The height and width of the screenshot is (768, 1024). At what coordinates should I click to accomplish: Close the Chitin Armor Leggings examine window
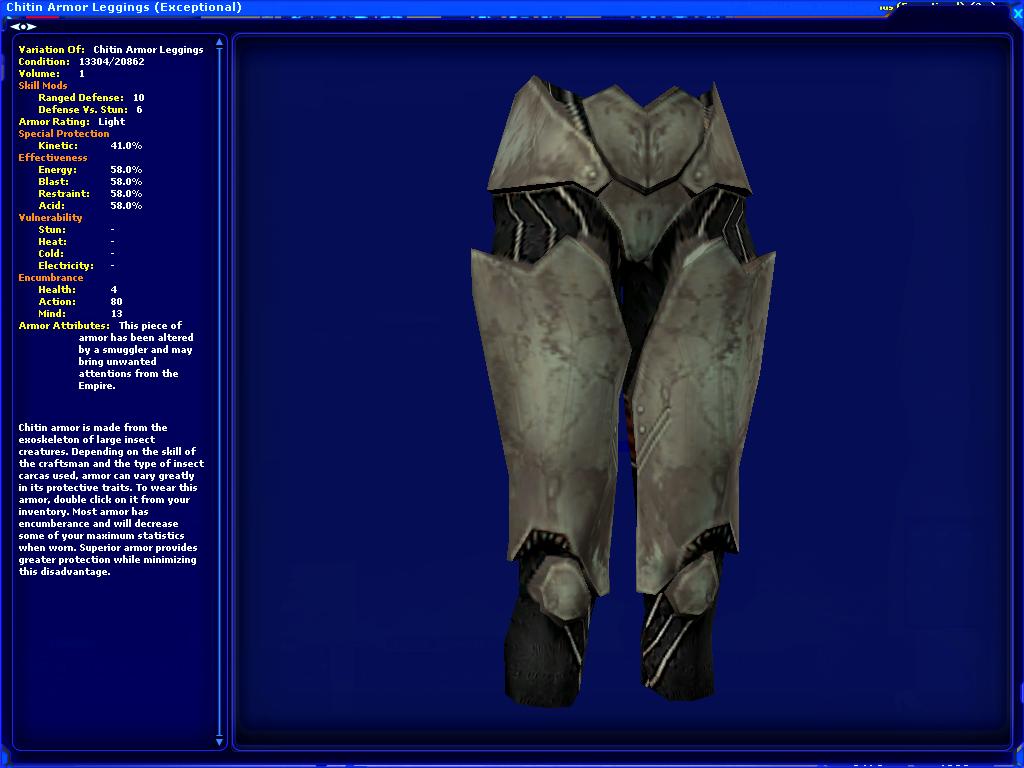pyautogui.click(x=1017, y=14)
